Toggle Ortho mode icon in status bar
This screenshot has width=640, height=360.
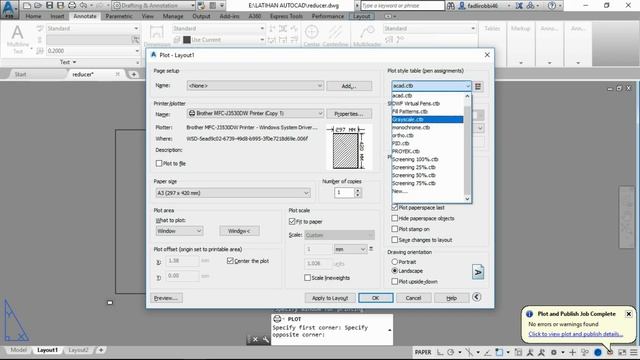(440, 352)
